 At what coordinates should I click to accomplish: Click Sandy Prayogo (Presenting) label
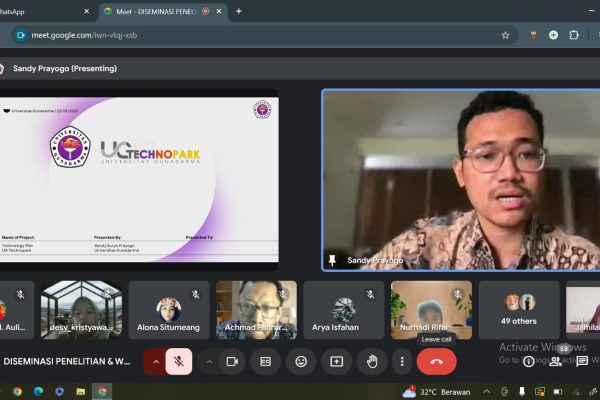[x=65, y=69]
